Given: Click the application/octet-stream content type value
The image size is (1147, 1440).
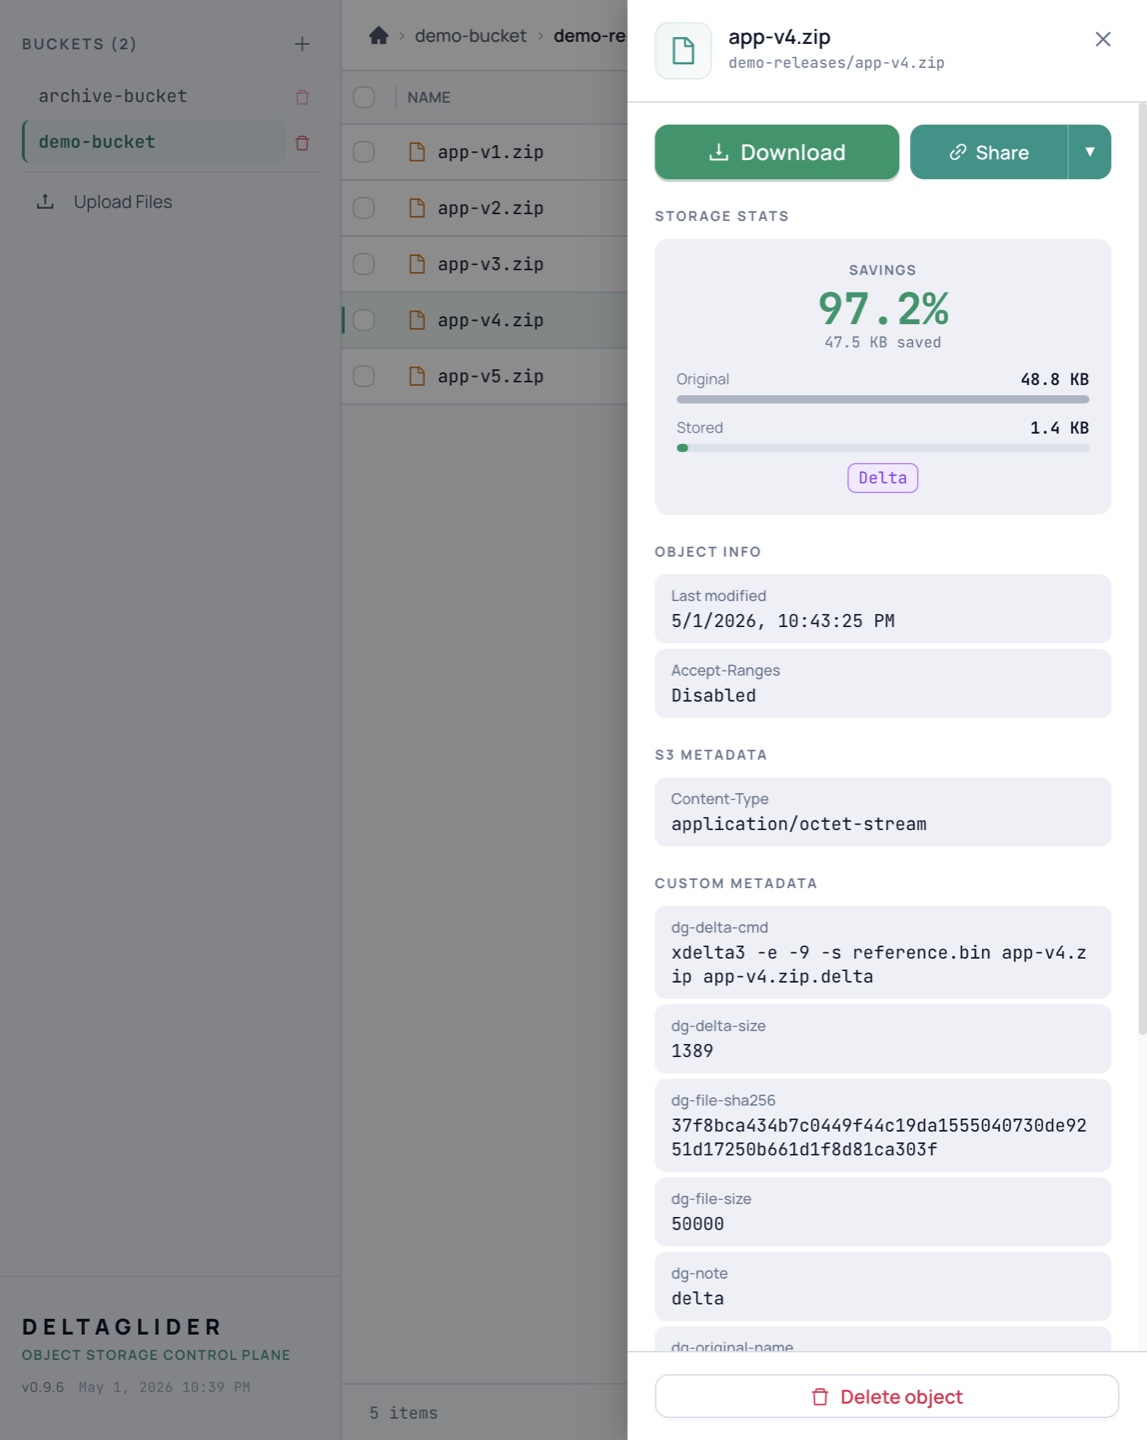Looking at the screenshot, I should pos(799,824).
